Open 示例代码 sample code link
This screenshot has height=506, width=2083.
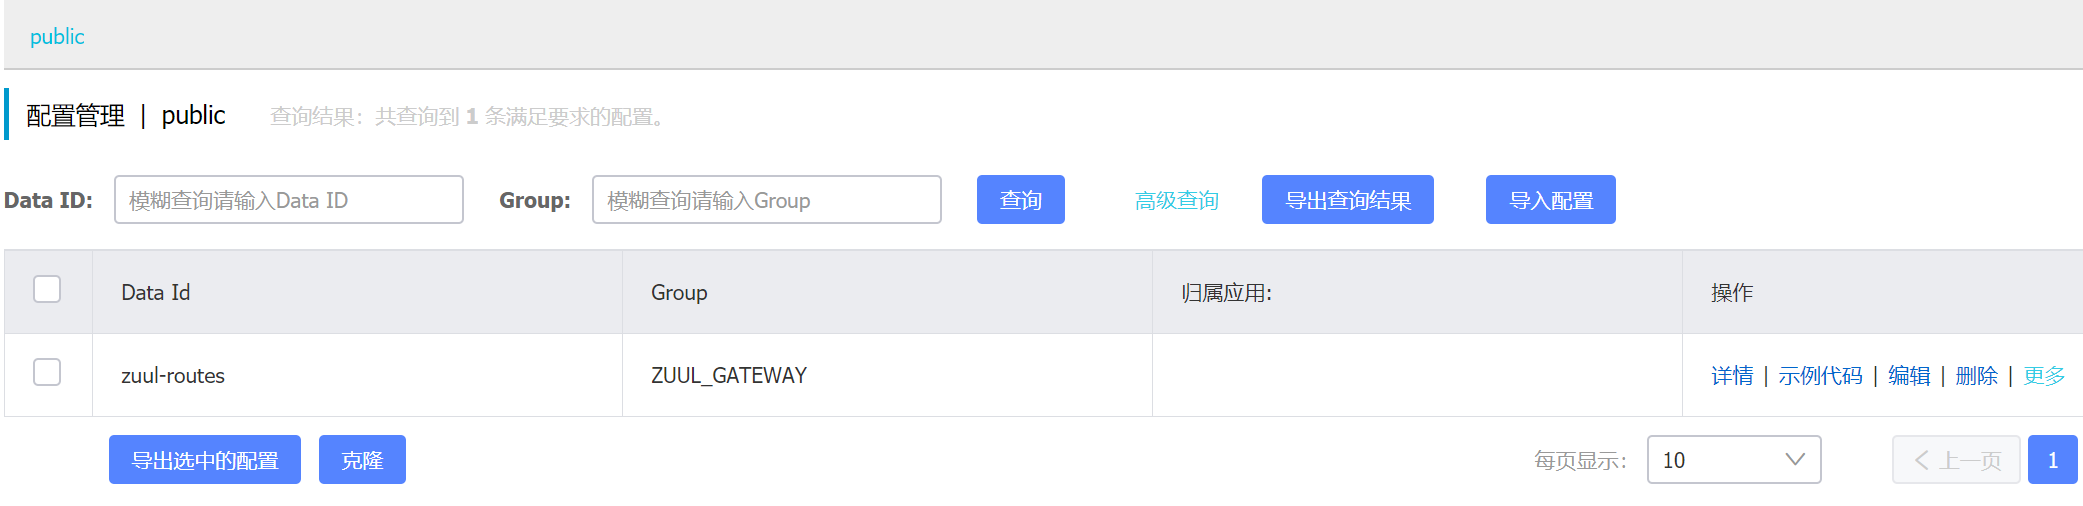tap(1820, 376)
